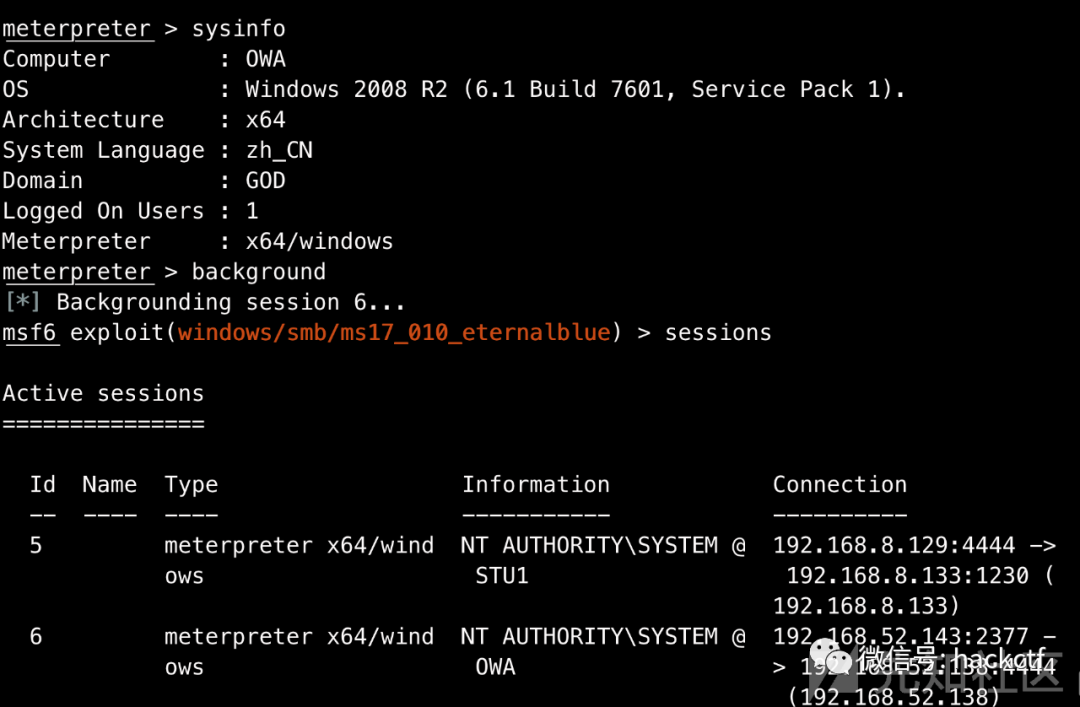Select '192.168.8.133:1230' connection text

(908, 575)
